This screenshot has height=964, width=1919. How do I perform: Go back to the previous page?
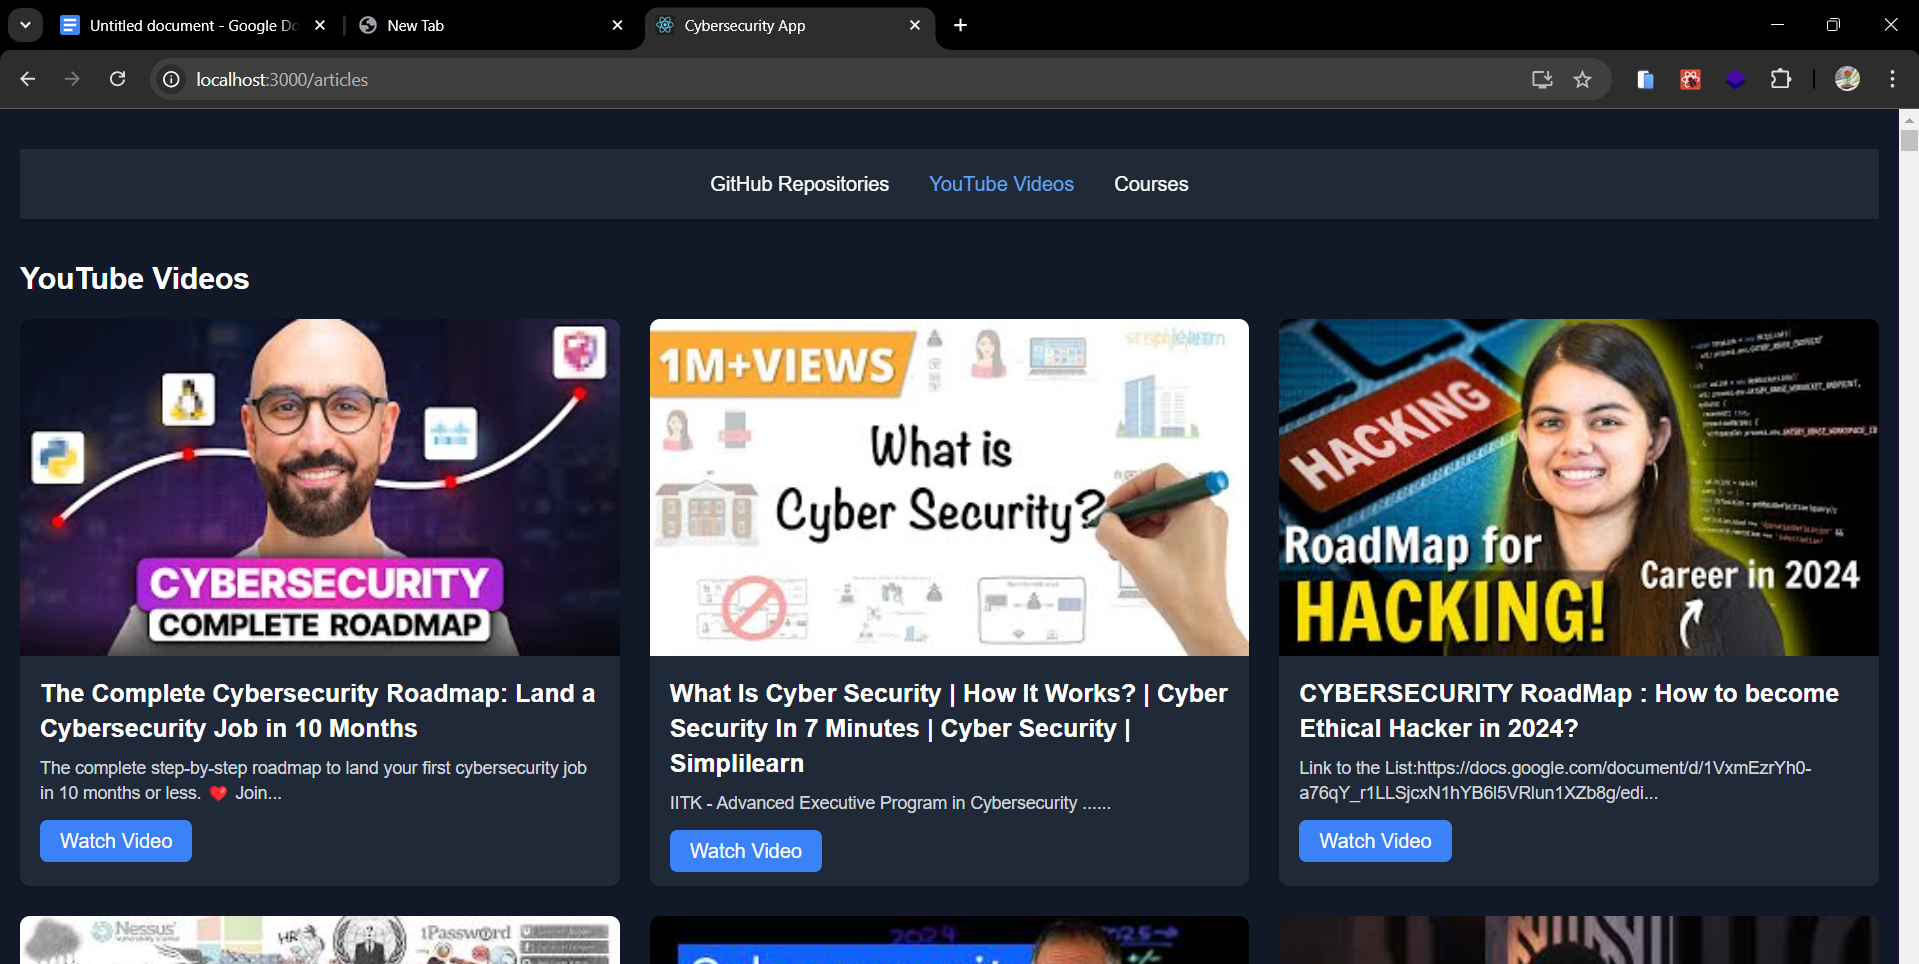pos(27,79)
